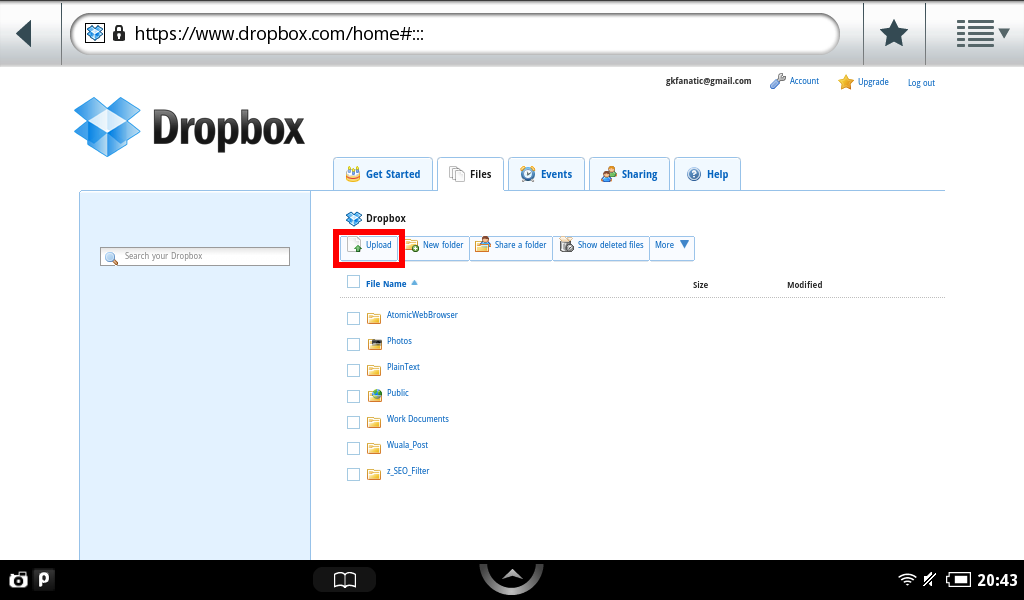This screenshot has height=600, width=1024.
Task: Click the Upload button
Action: (x=369, y=246)
